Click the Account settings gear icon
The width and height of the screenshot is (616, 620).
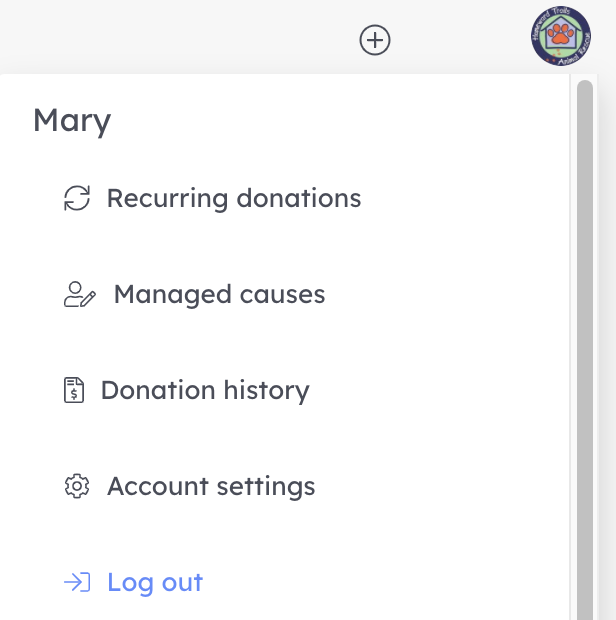click(77, 486)
